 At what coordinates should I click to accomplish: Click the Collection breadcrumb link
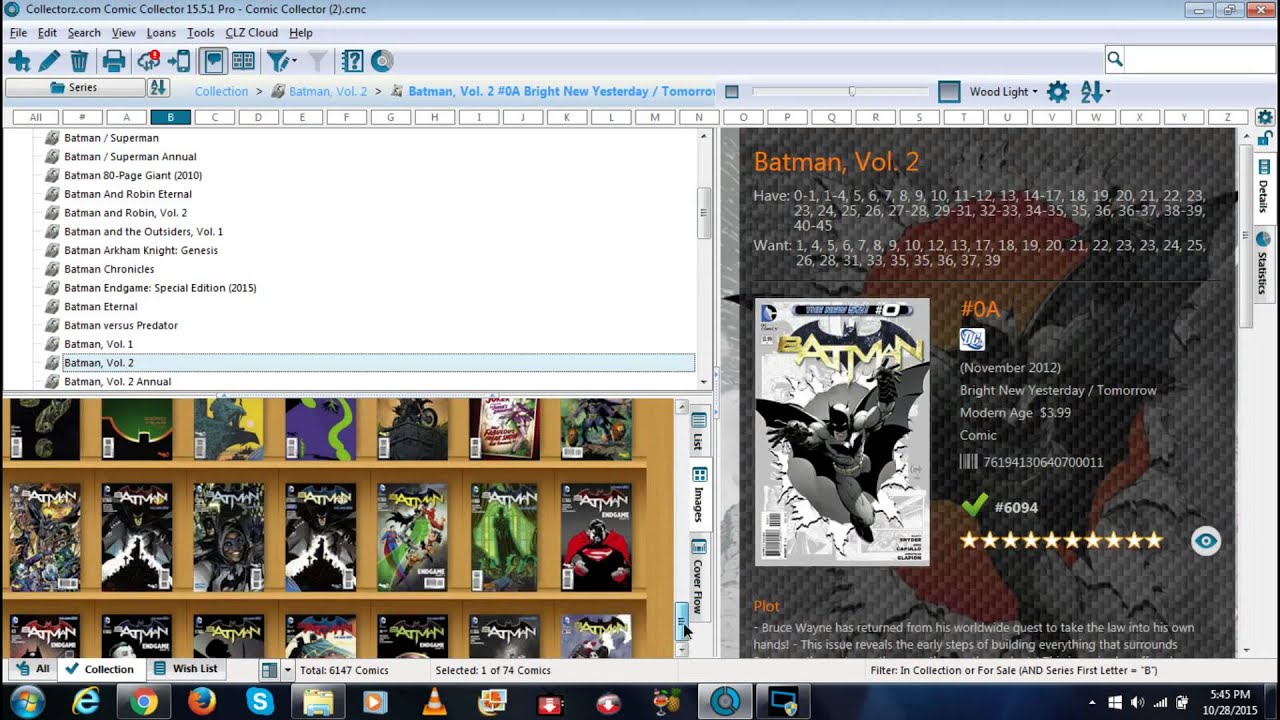pyautogui.click(x=221, y=91)
